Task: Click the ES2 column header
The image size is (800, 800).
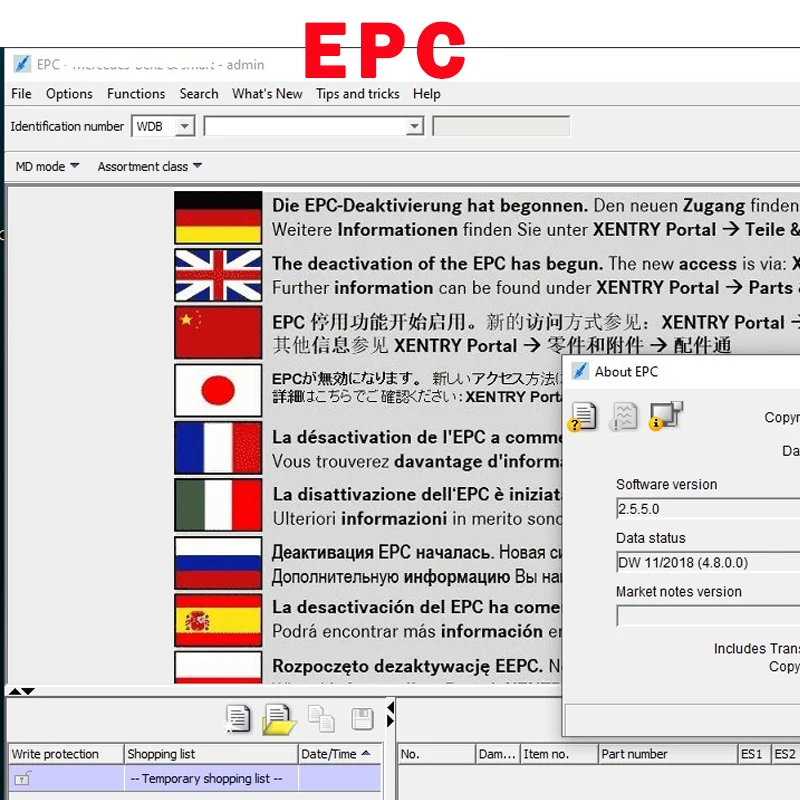Action: coord(786,754)
